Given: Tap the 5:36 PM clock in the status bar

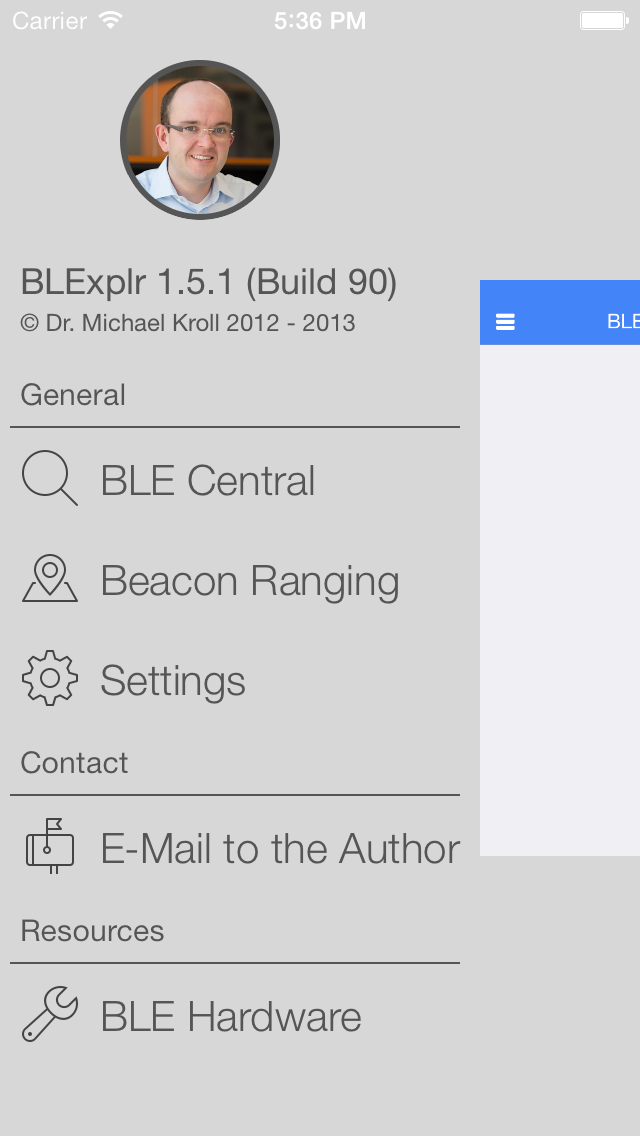Looking at the screenshot, I should point(320,20).
